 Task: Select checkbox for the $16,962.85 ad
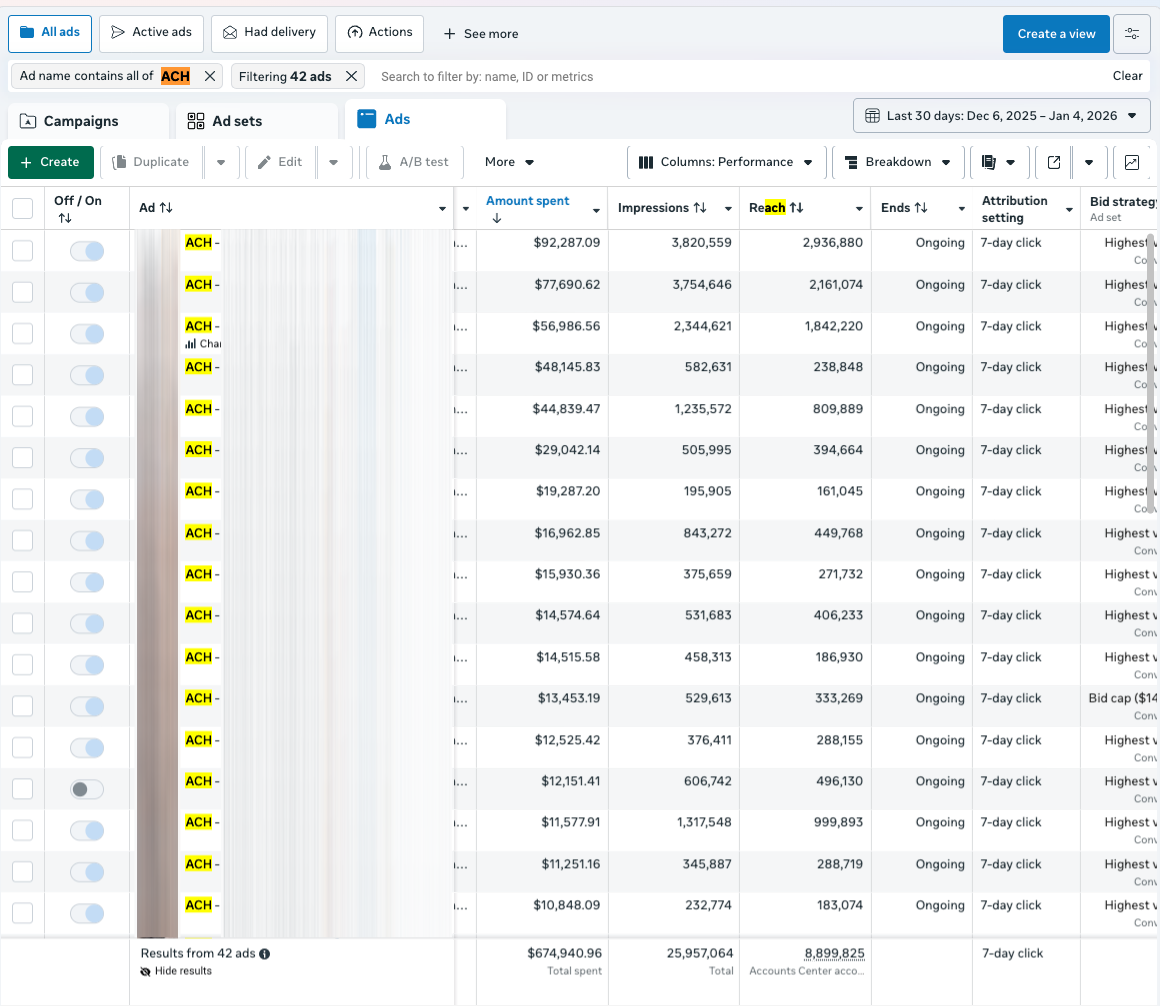22,541
